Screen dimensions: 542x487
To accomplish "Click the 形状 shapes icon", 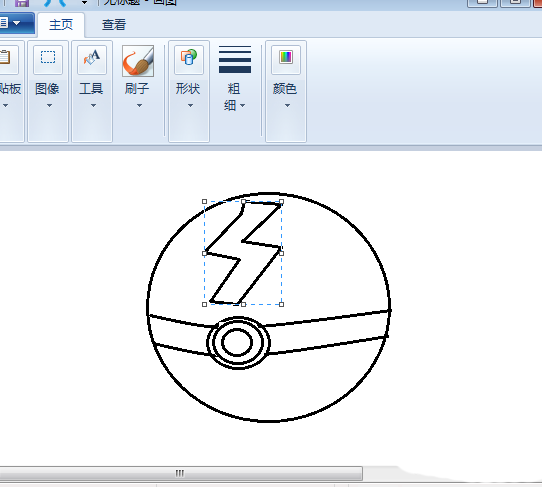I will 189,58.
